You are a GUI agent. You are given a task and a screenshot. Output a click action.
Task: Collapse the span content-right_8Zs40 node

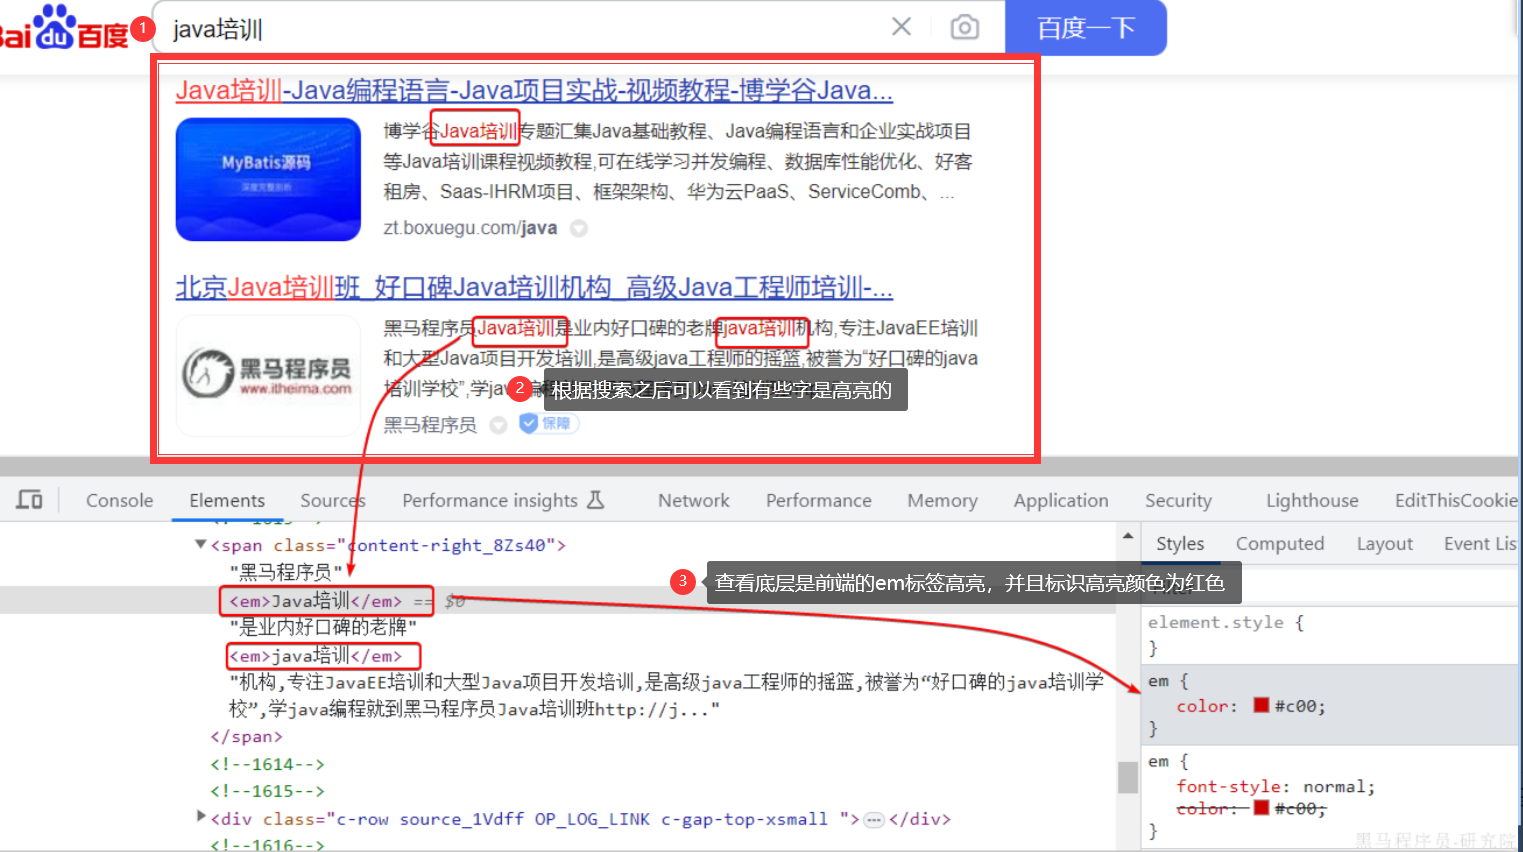(201, 544)
